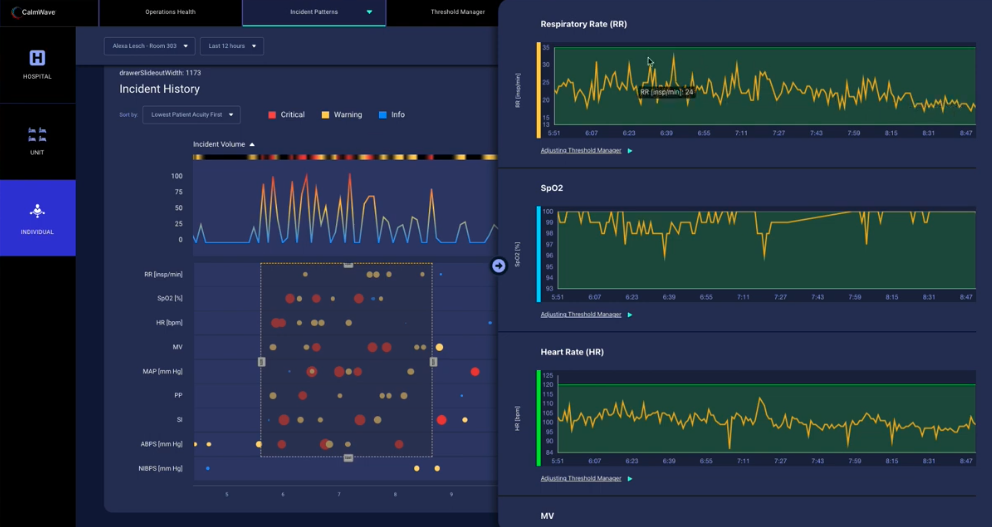Toggle the Info legend filter
The height and width of the screenshot is (527, 992).
[391, 115]
